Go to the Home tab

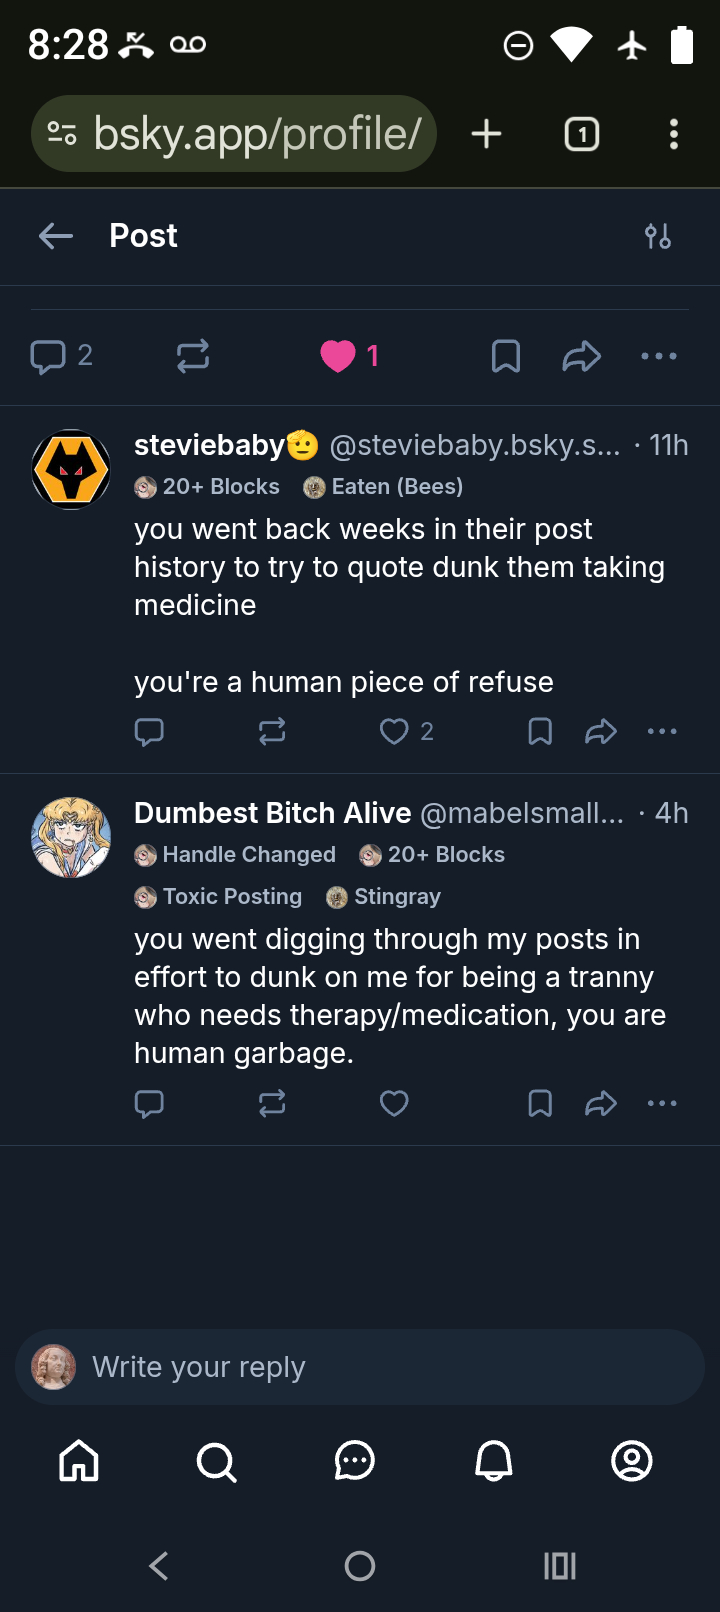click(x=79, y=1461)
